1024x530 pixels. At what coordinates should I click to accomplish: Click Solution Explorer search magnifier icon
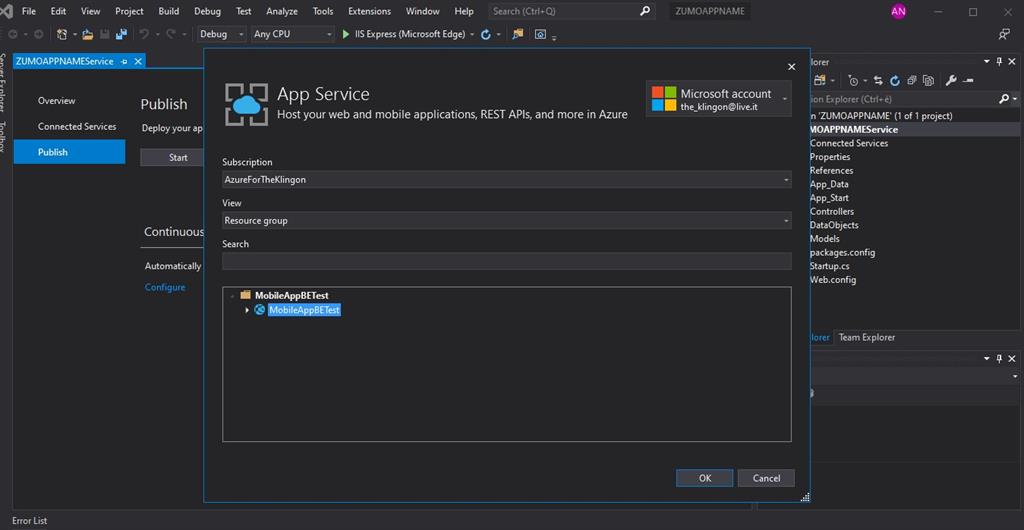click(1004, 99)
